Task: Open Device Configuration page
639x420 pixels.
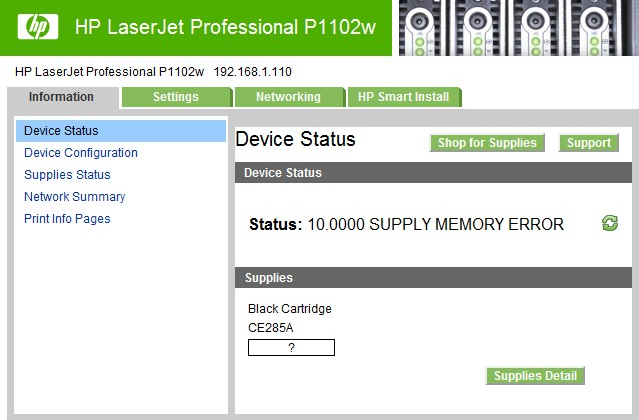Action: coord(81,153)
